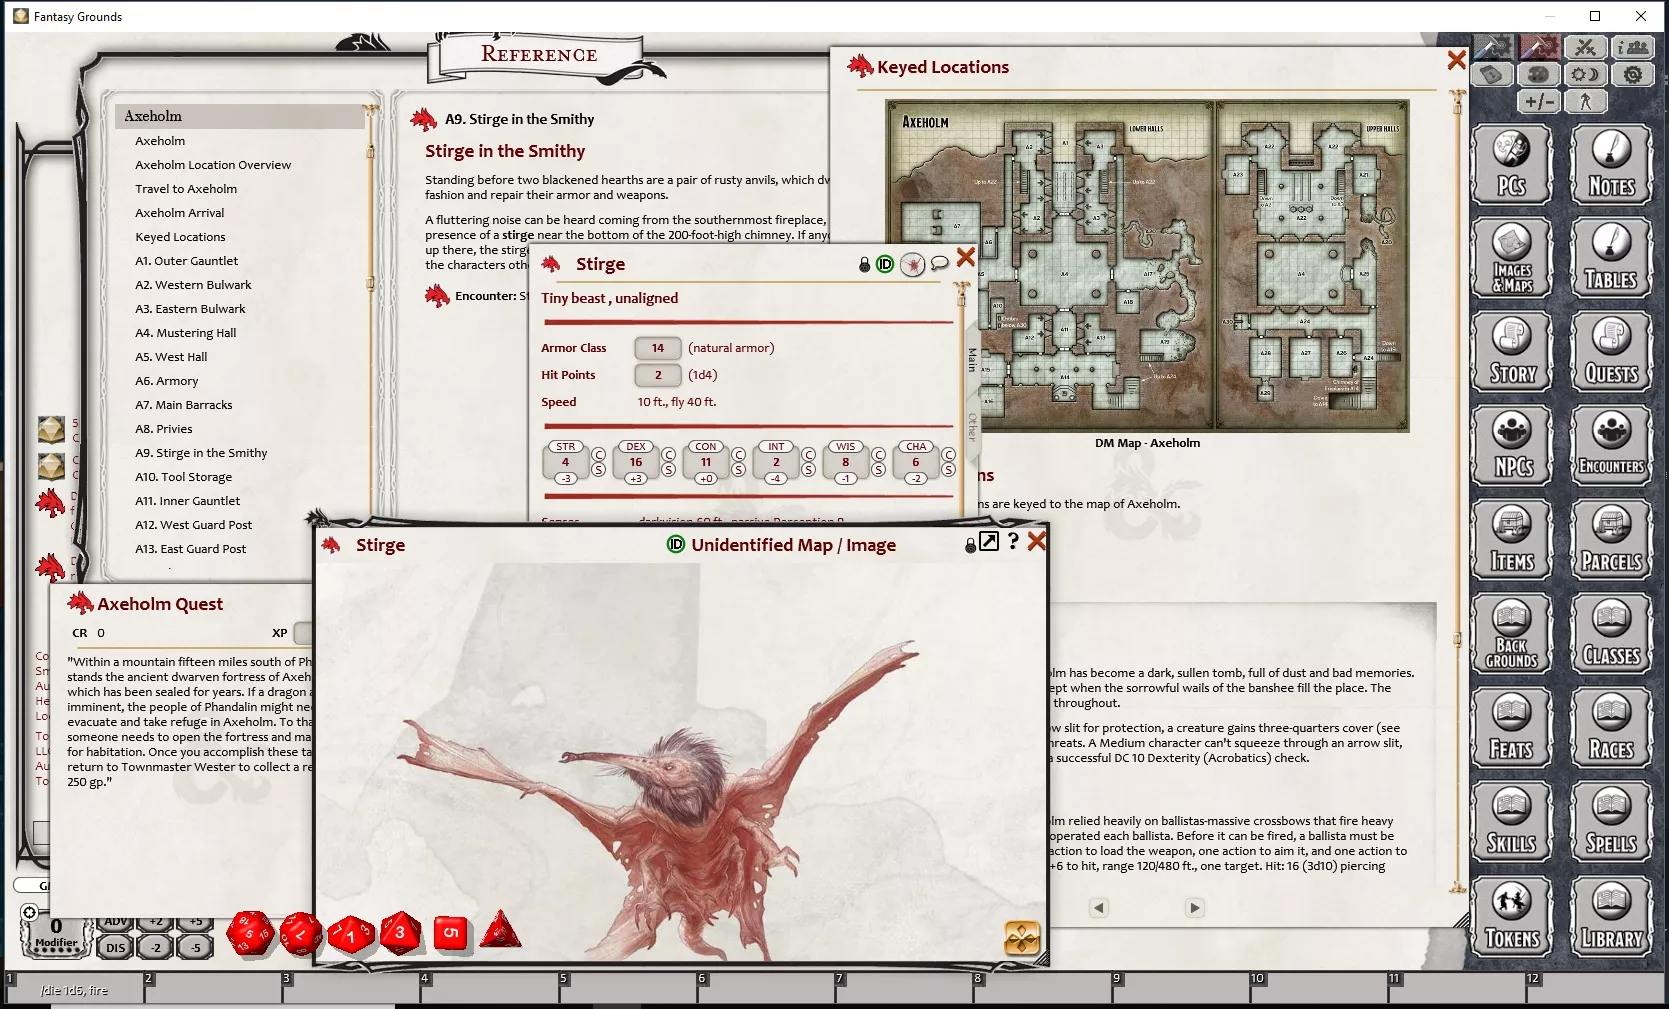Image resolution: width=1669 pixels, height=1009 pixels.
Task: Open the Encounters sidebar button
Action: [1611, 445]
